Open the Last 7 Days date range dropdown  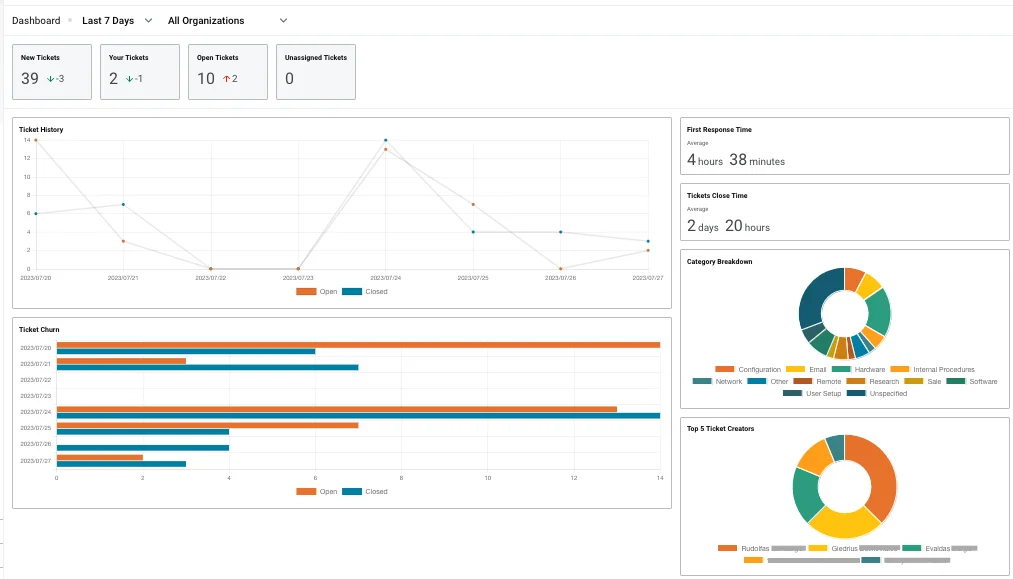pos(117,20)
